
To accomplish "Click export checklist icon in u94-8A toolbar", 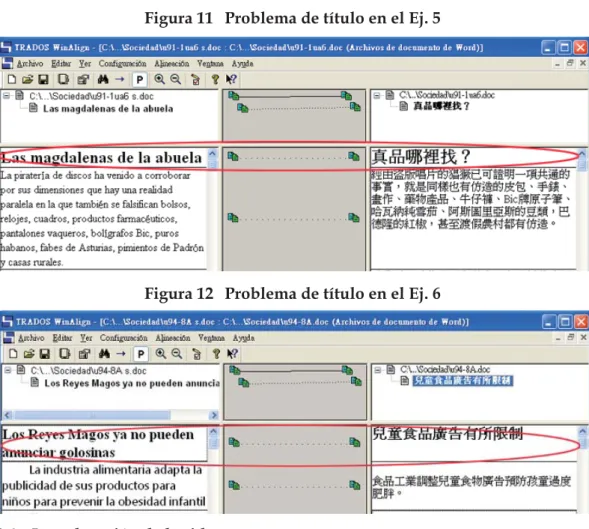I will pos(196,354).
